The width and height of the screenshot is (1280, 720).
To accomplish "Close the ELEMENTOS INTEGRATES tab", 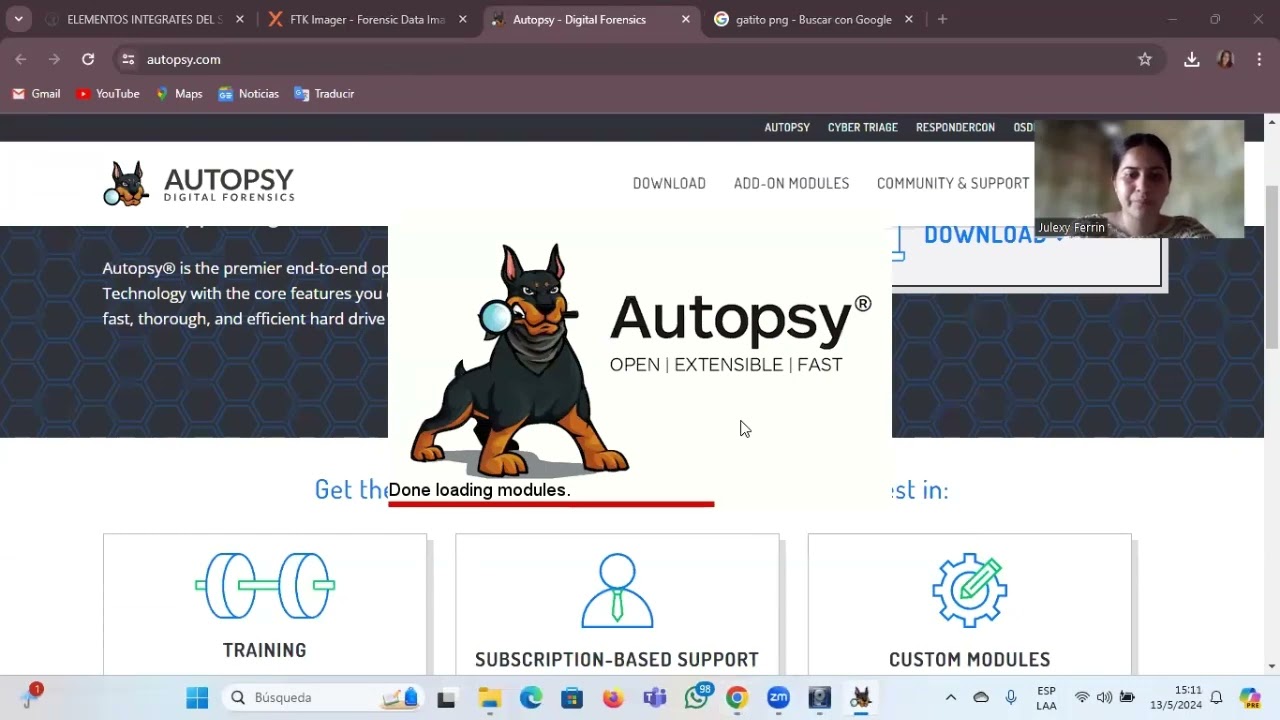I will pyautogui.click(x=239, y=19).
